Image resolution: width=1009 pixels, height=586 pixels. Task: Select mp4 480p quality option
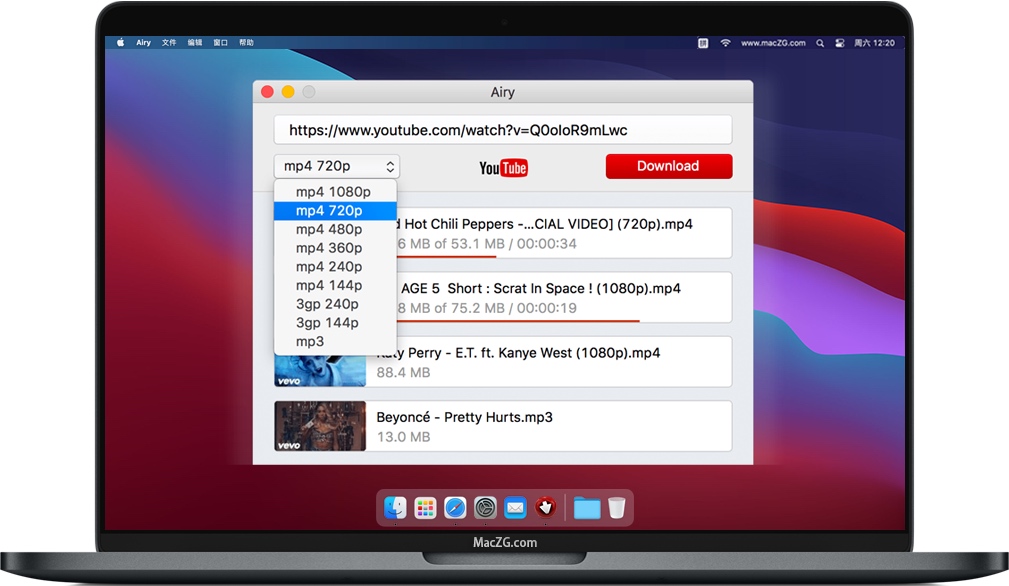click(329, 229)
